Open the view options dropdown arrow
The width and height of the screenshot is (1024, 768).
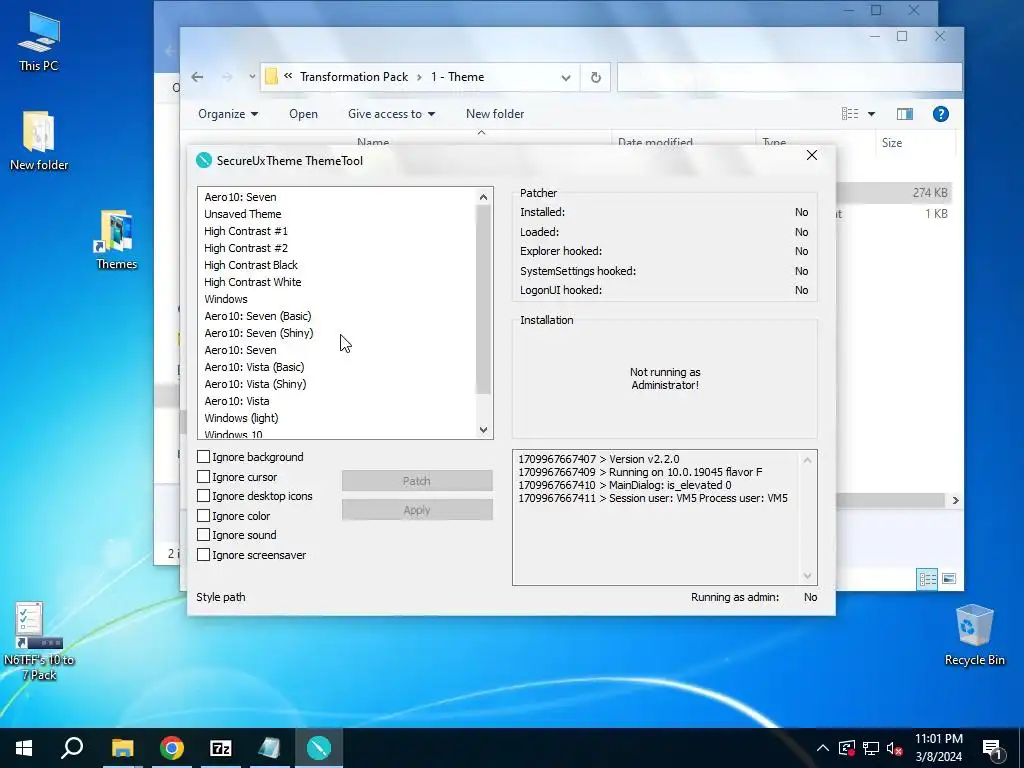point(871,114)
